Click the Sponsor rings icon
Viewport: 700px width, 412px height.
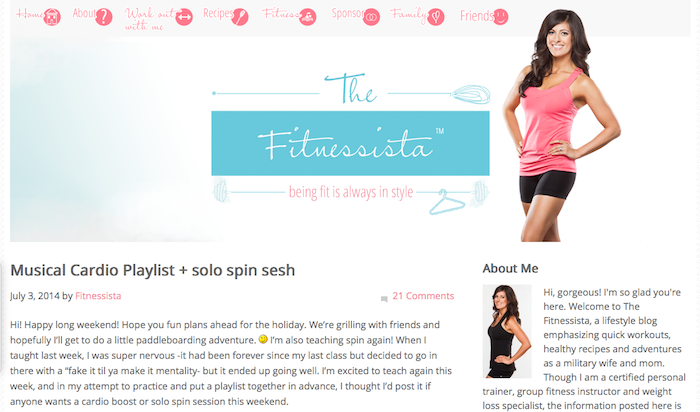pos(371,17)
